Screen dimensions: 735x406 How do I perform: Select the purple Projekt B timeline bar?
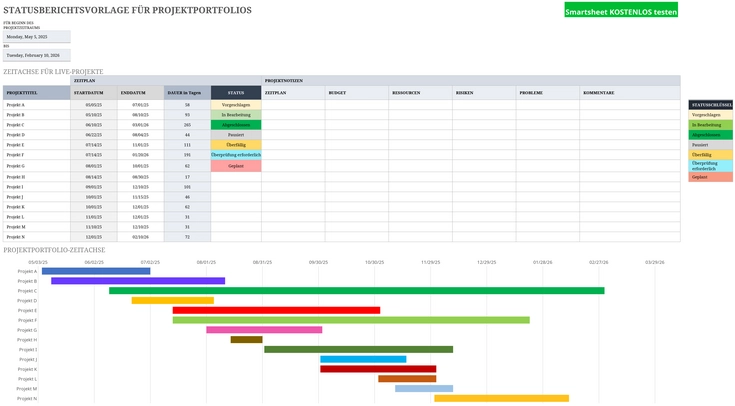pos(138,281)
